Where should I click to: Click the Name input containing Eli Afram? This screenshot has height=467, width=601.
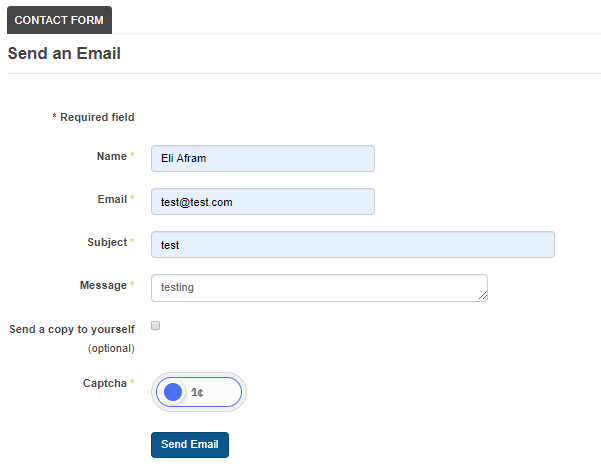point(263,158)
